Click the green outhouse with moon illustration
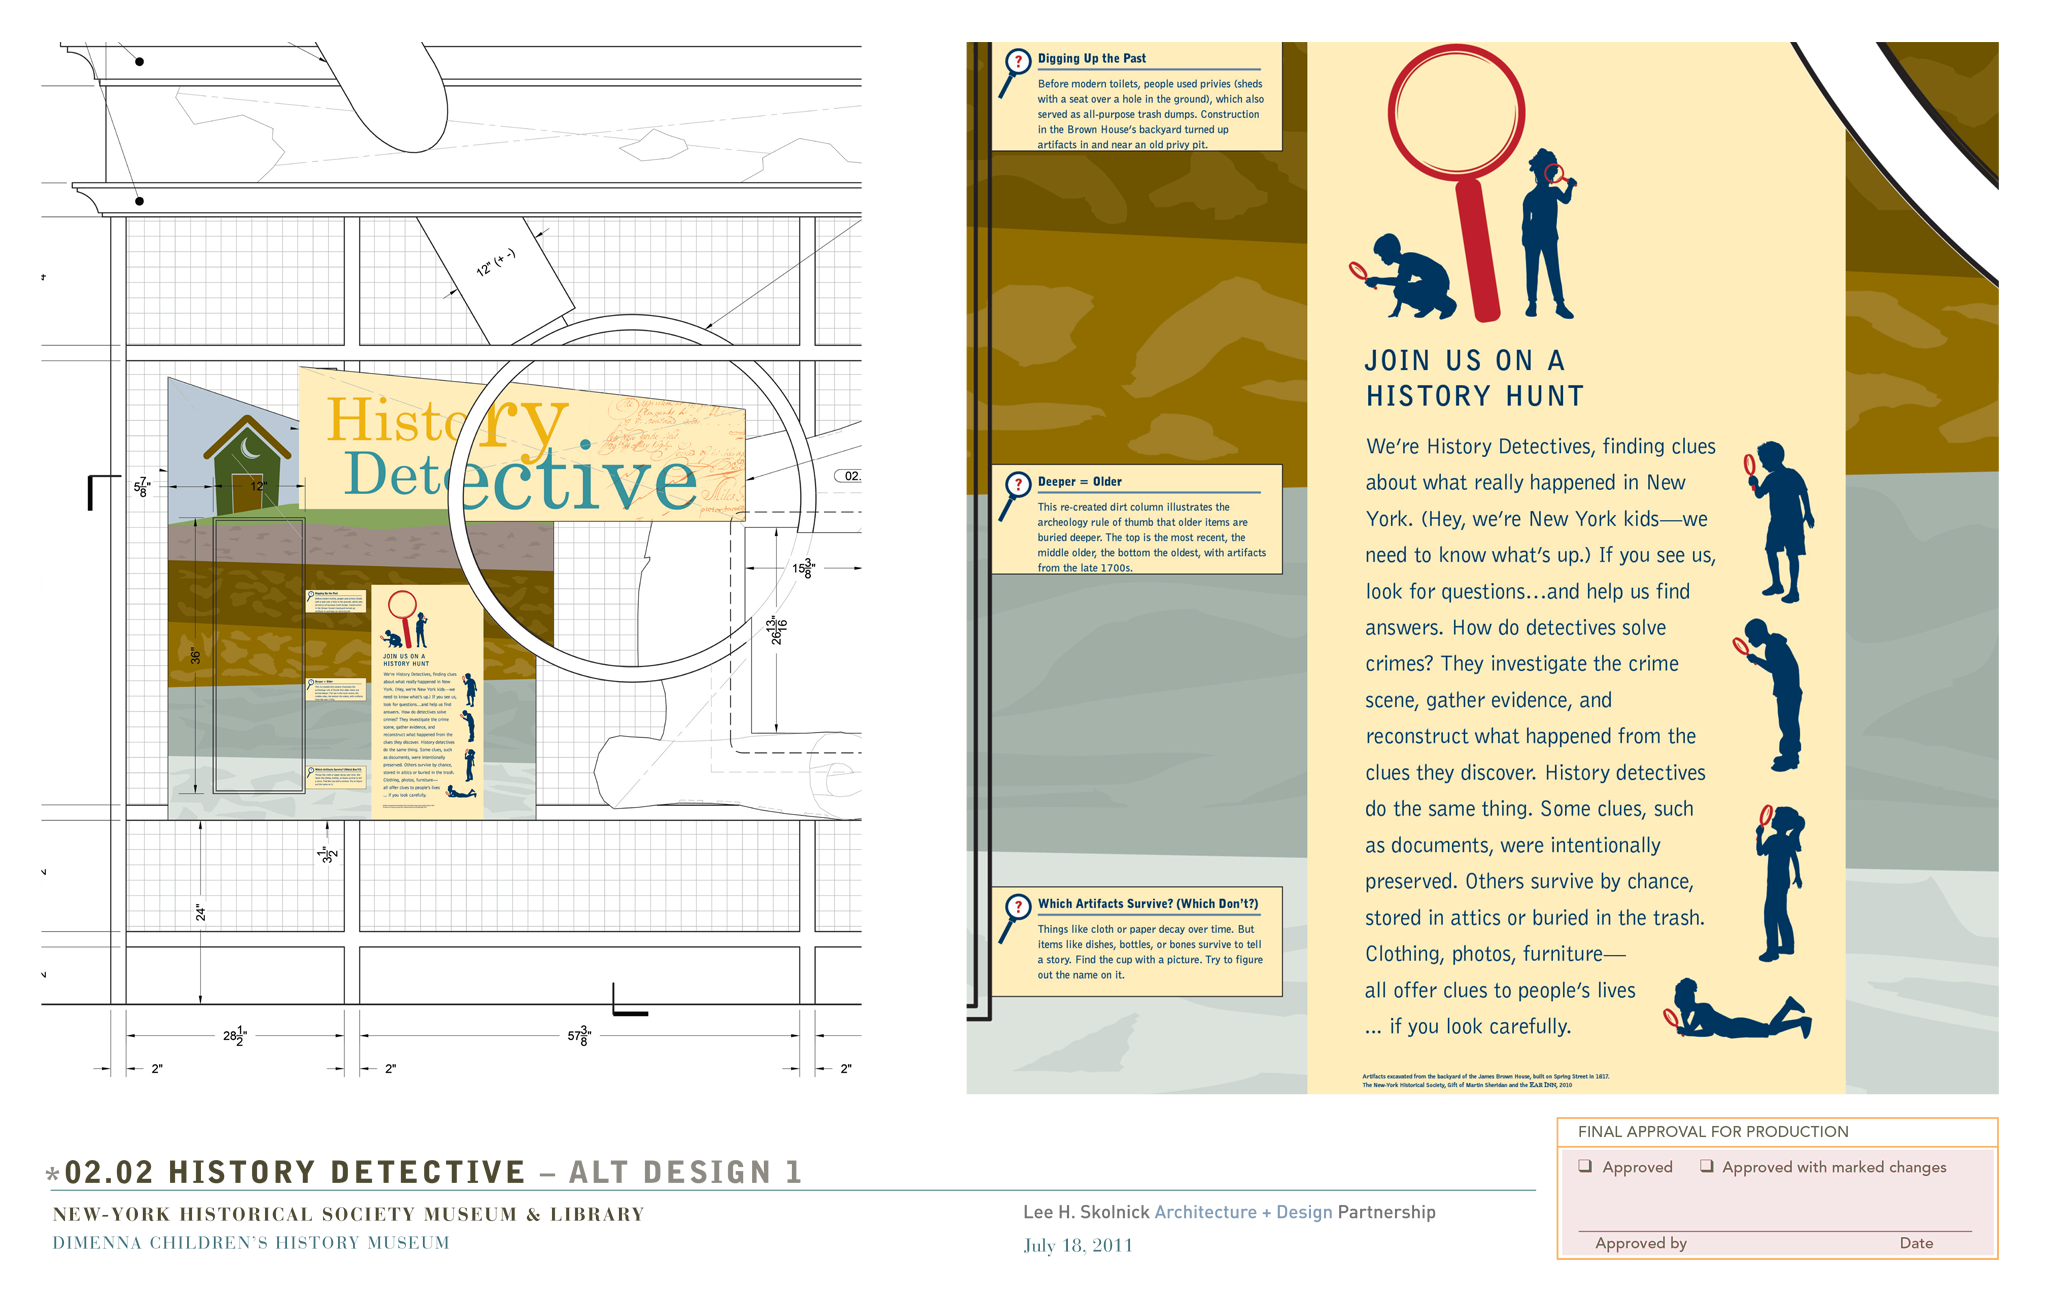 click(x=247, y=464)
